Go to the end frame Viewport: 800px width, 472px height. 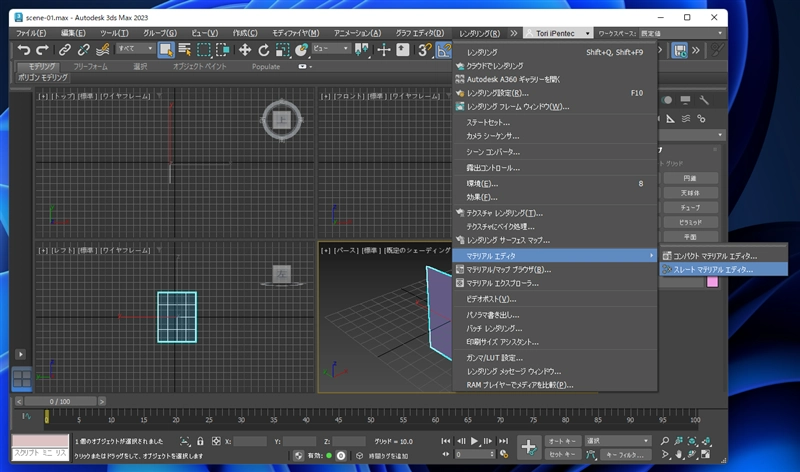504,441
